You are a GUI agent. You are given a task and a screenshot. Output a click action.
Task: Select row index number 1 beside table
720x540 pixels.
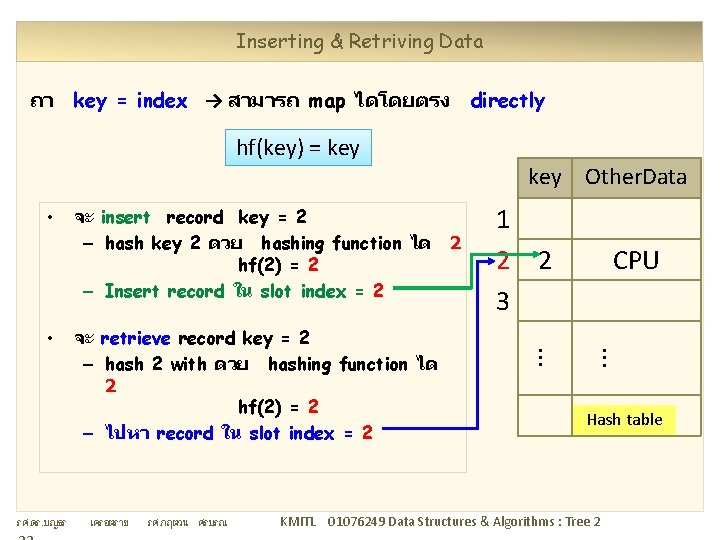503,219
